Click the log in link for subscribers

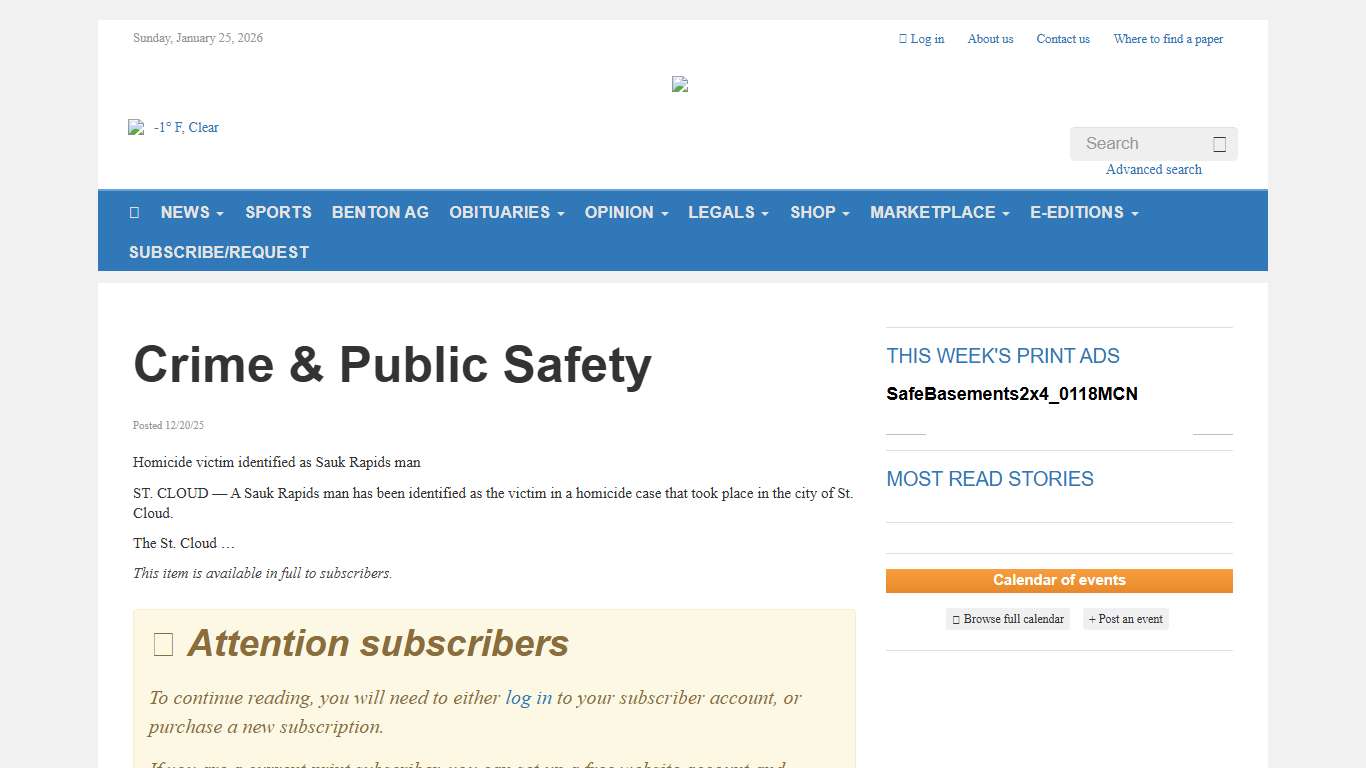(x=528, y=698)
